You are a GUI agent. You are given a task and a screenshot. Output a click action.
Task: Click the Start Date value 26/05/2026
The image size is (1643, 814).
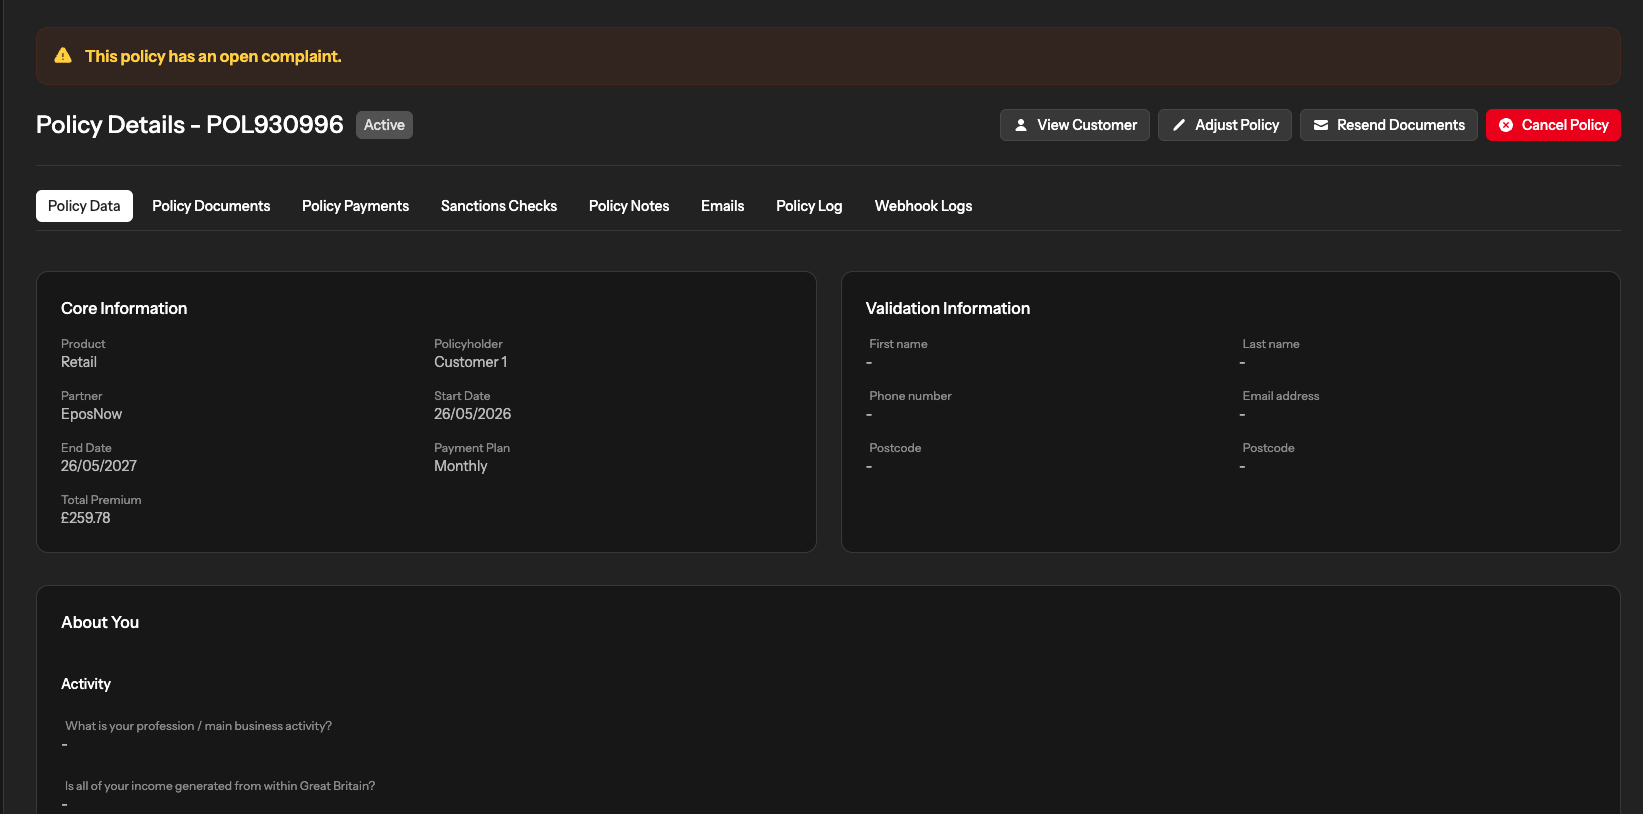click(x=472, y=414)
